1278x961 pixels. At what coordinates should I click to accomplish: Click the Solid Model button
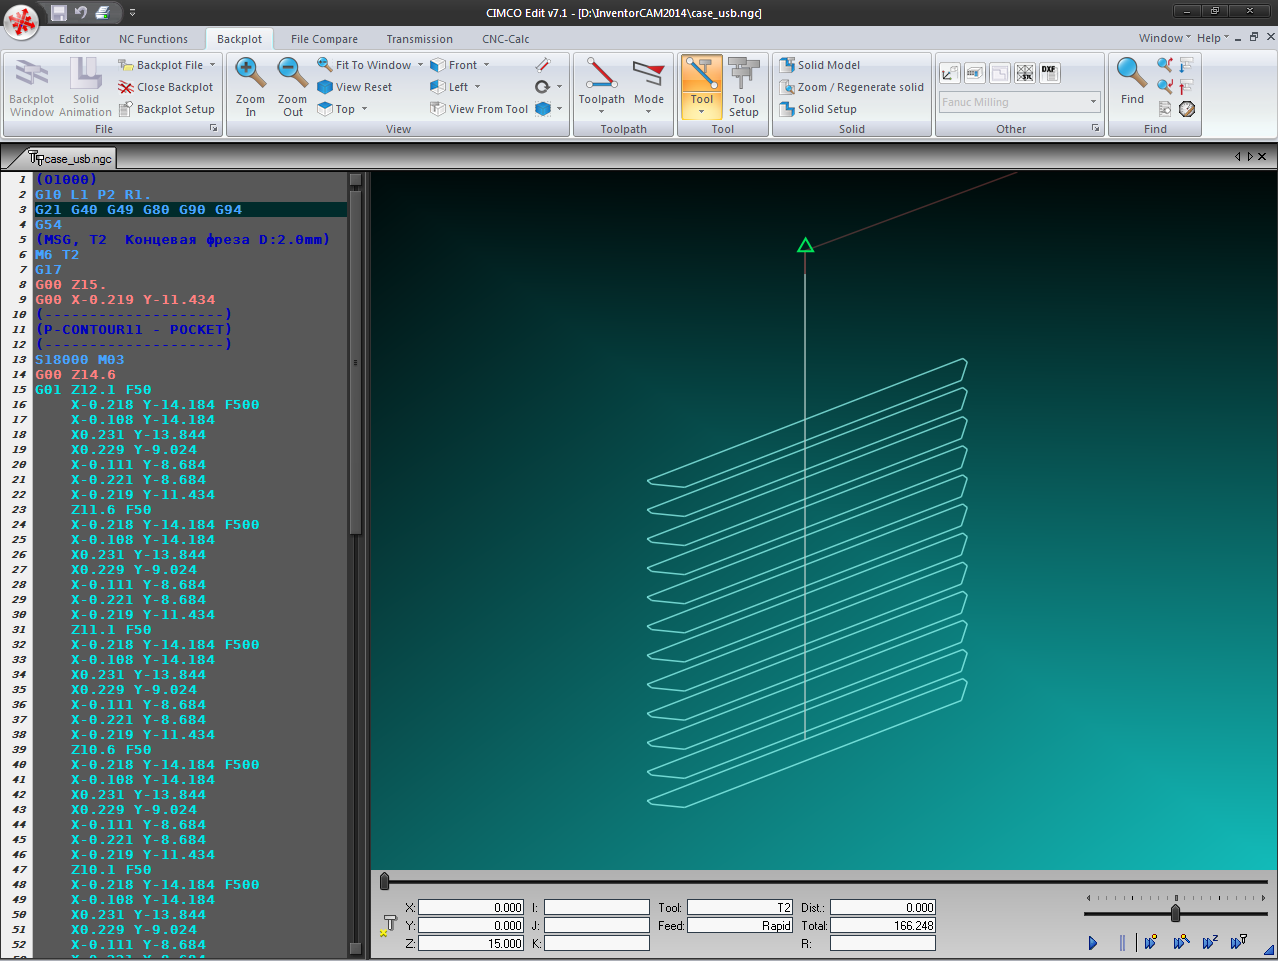[820, 65]
